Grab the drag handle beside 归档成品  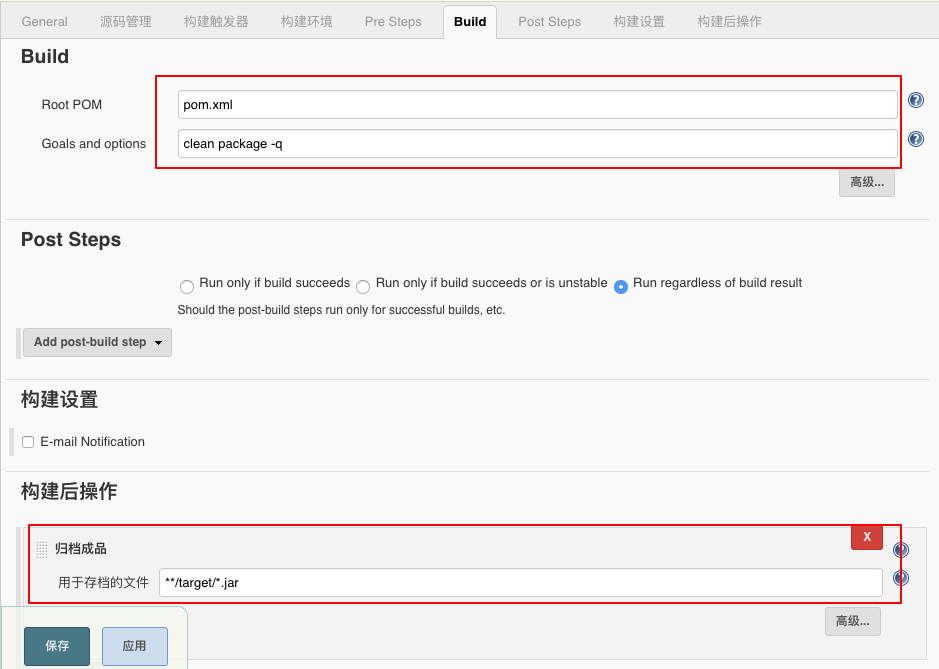click(41, 549)
